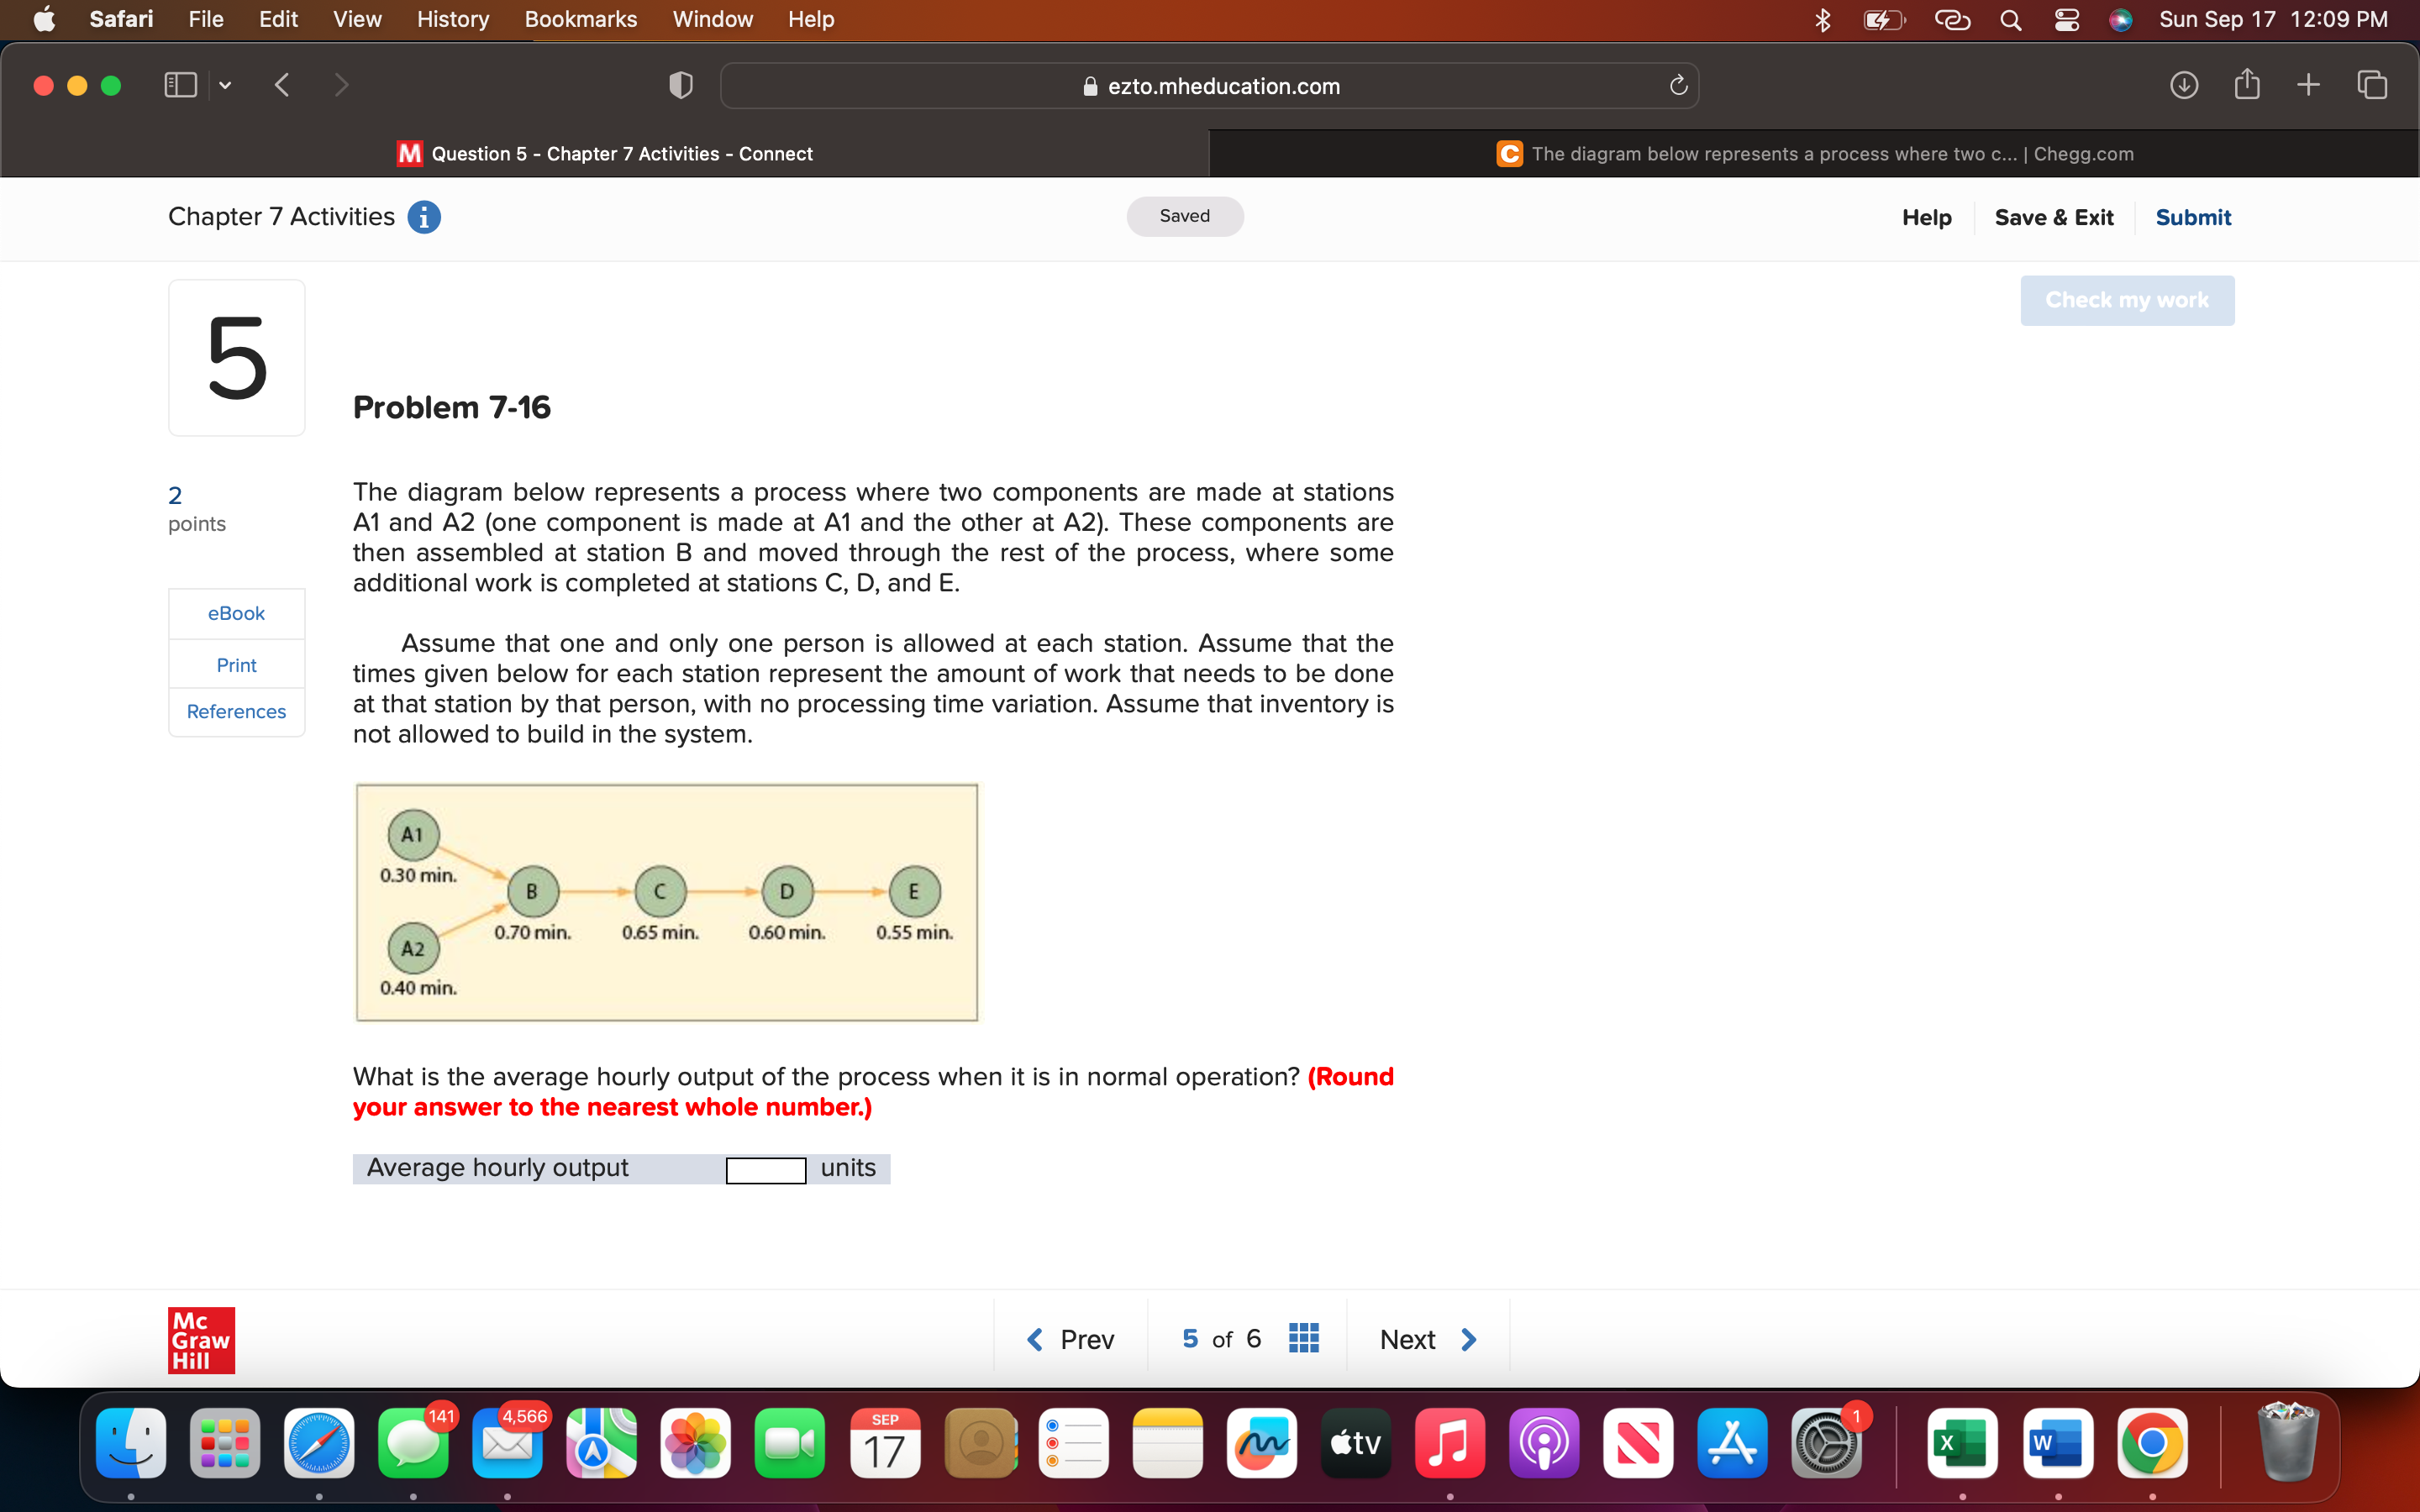Screen dimensions: 2420x1512
Task: Open the History menu in the menu bar
Action: coord(452,19)
